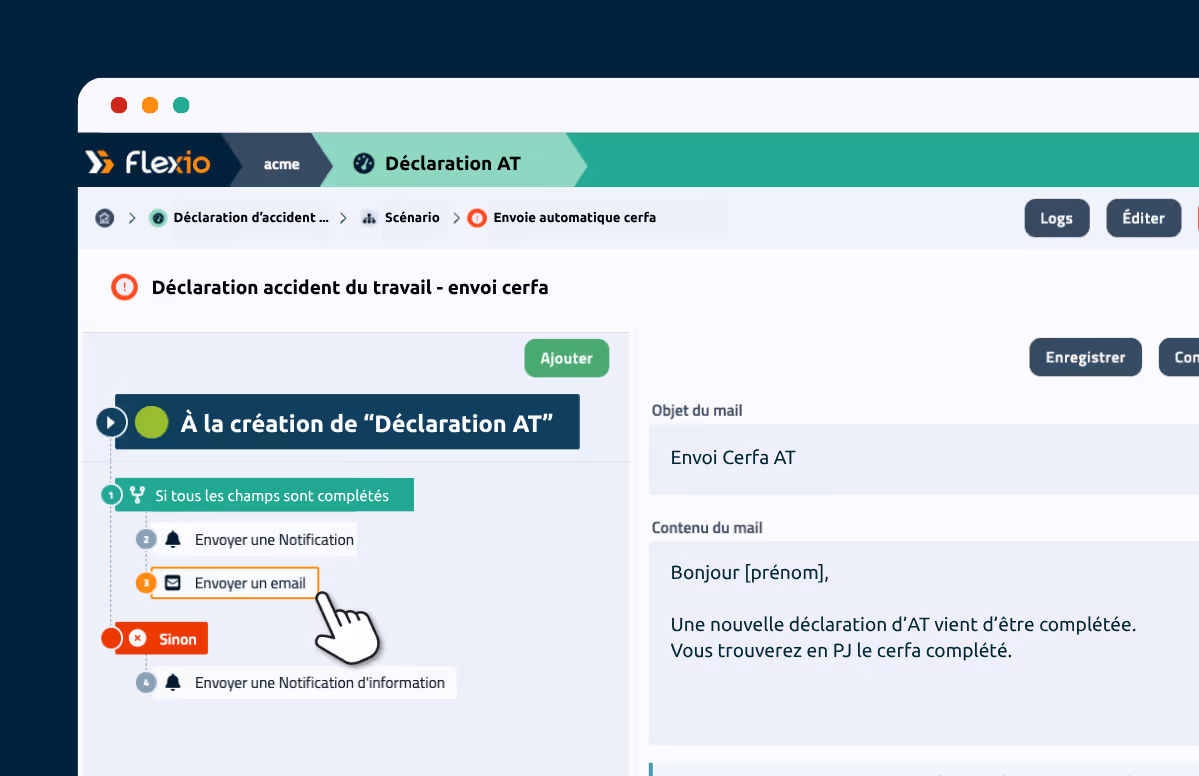Open the acme workspace breadcrumb

point(281,164)
